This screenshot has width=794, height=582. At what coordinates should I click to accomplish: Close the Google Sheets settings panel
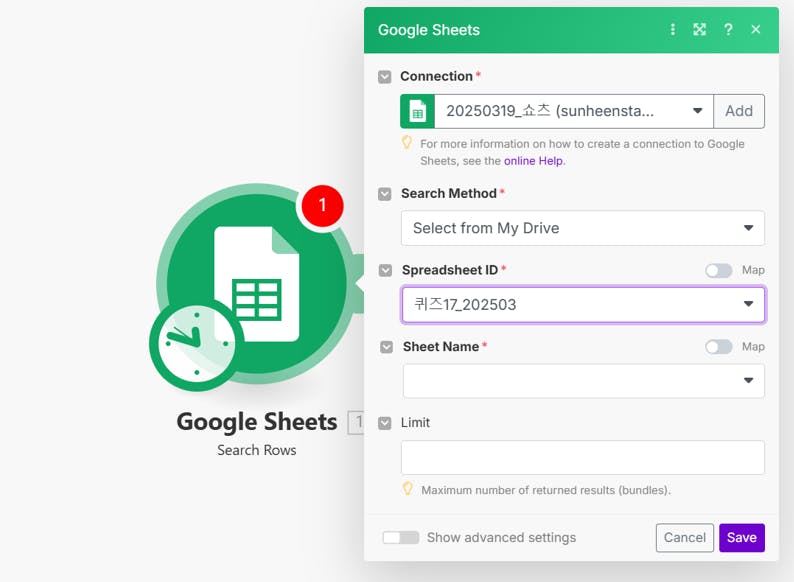(x=756, y=29)
